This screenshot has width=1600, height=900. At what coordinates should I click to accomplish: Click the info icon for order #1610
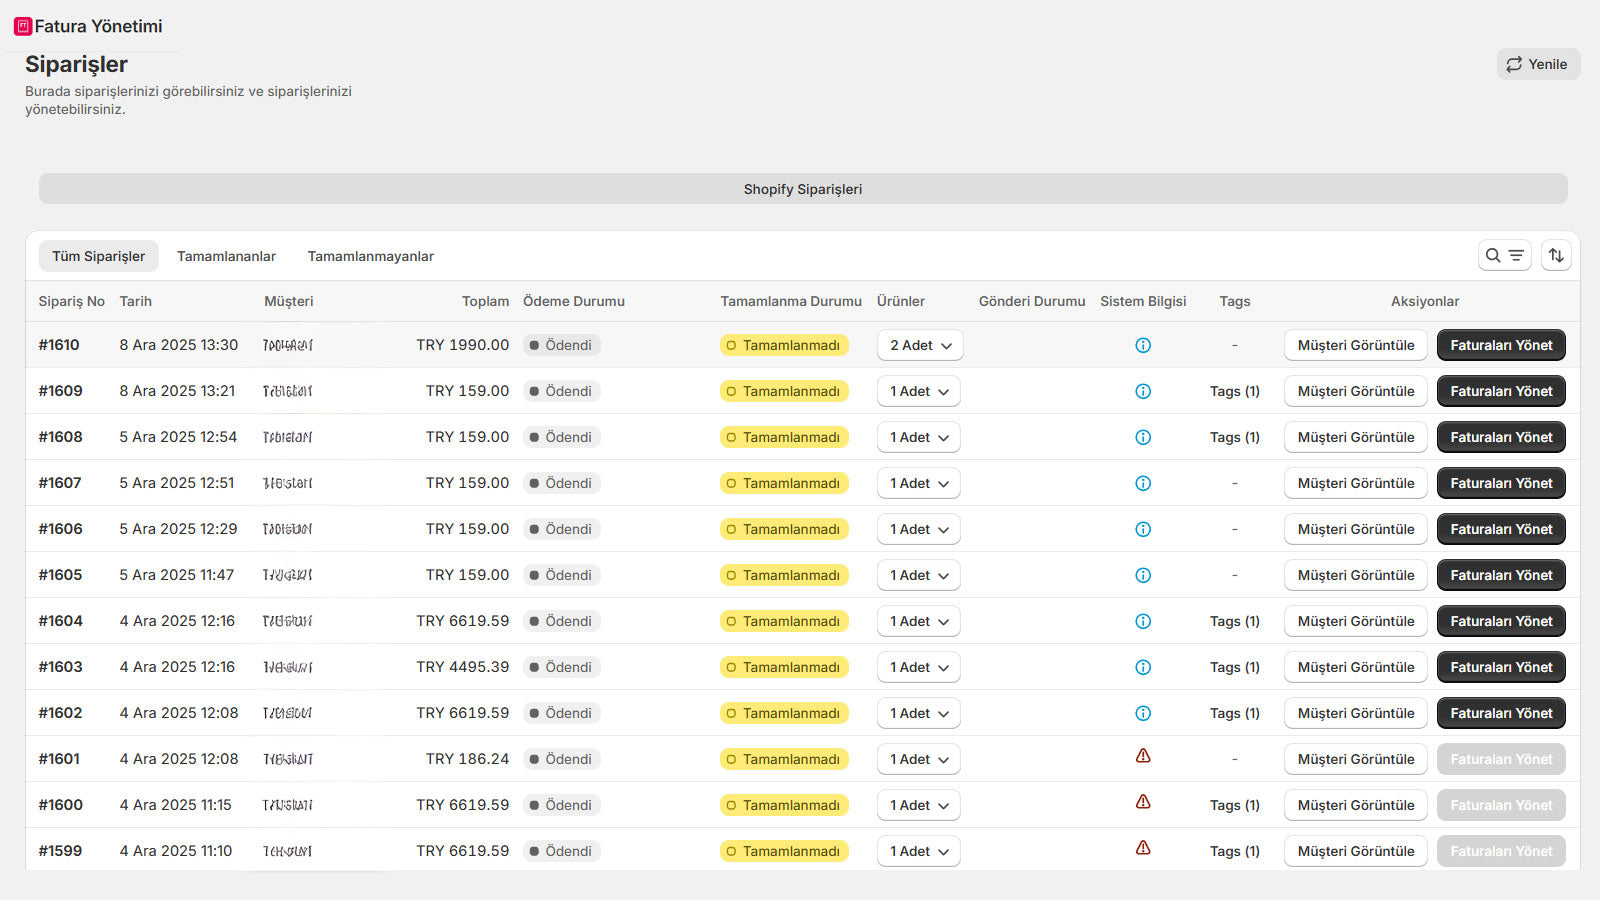coord(1143,345)
